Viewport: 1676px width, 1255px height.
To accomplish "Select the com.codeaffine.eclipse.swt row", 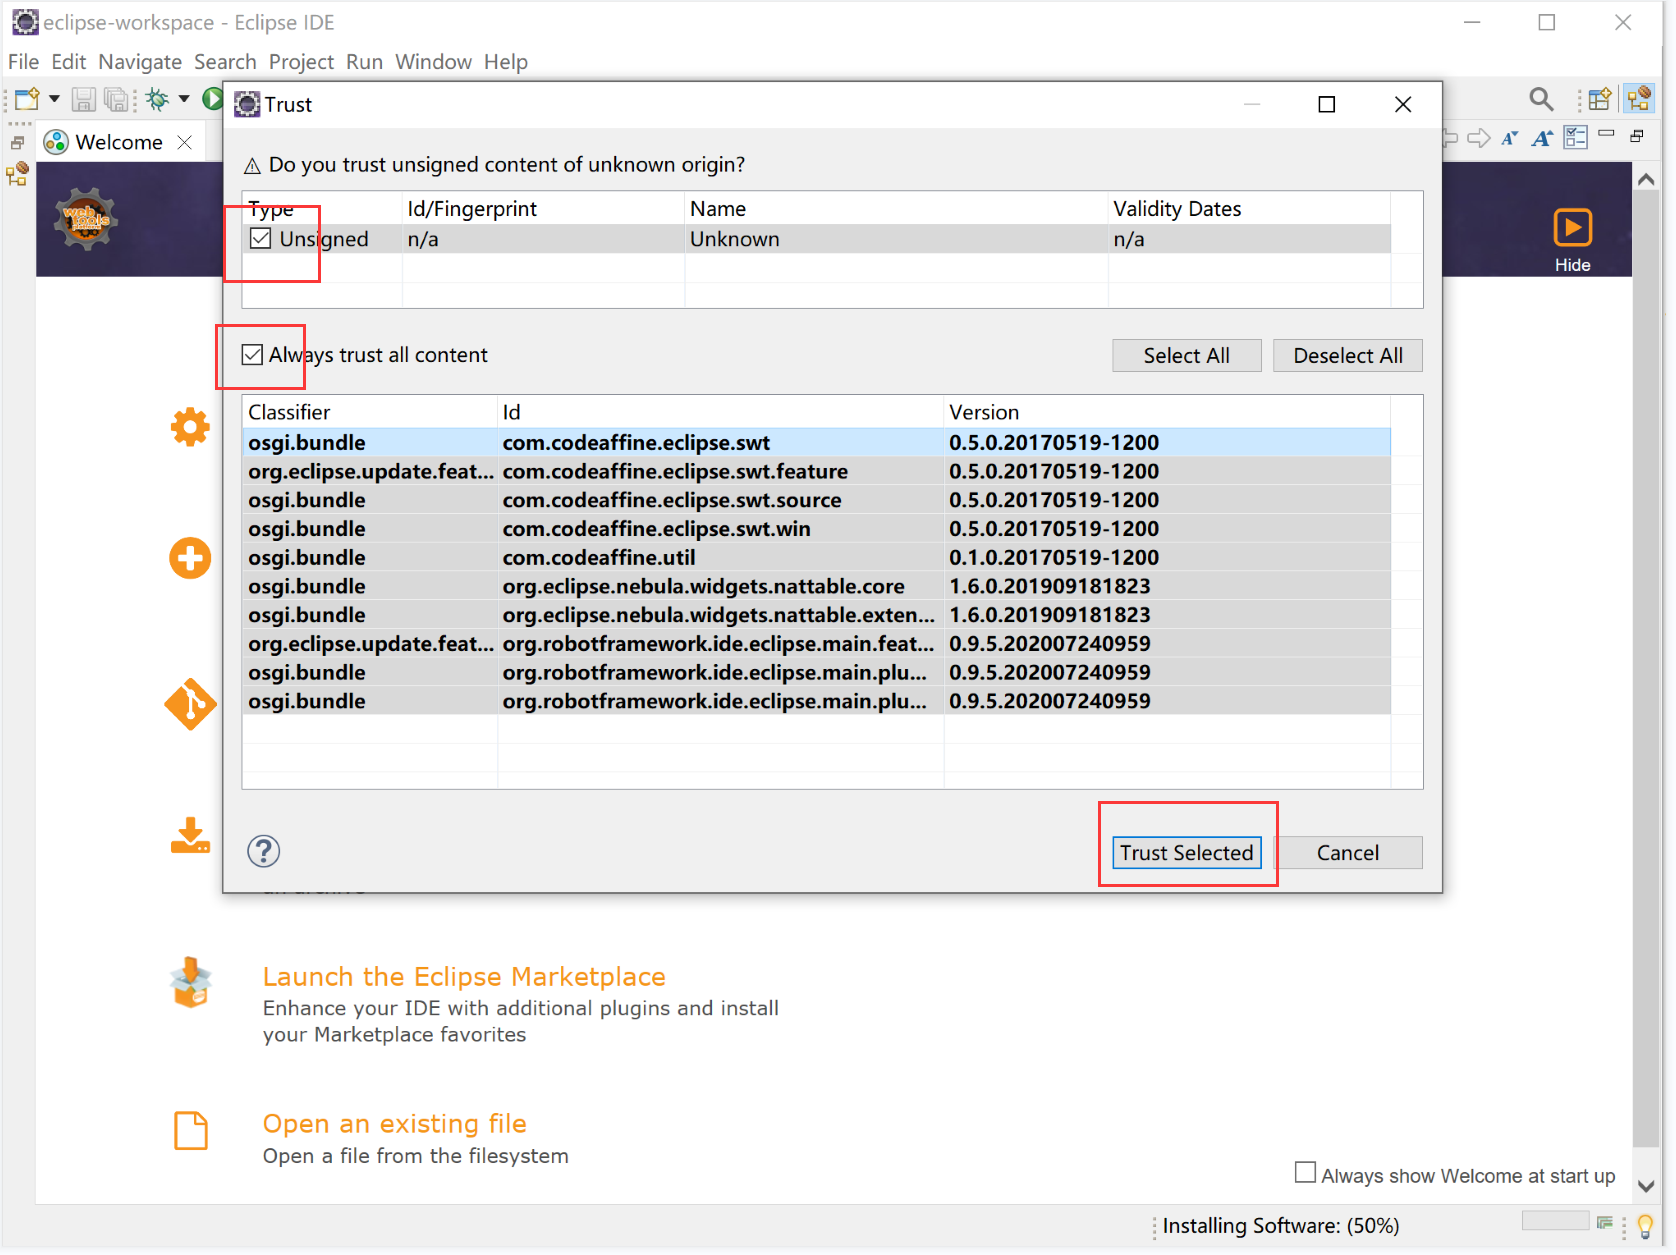I will 816,442.
